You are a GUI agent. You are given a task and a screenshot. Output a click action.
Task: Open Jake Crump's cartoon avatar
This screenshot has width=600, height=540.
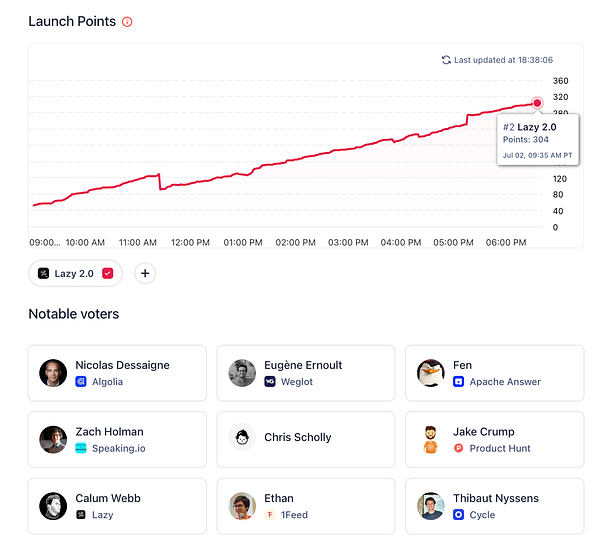[431, 439]
